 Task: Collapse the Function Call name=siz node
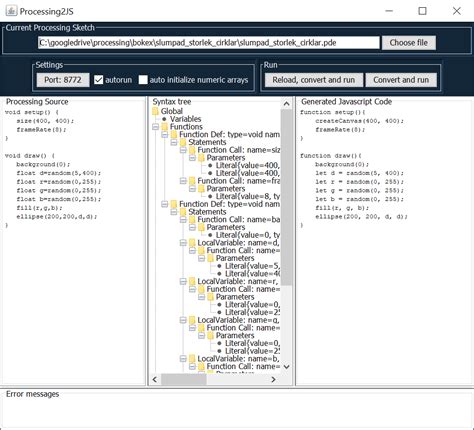click(x=183, y=150)
